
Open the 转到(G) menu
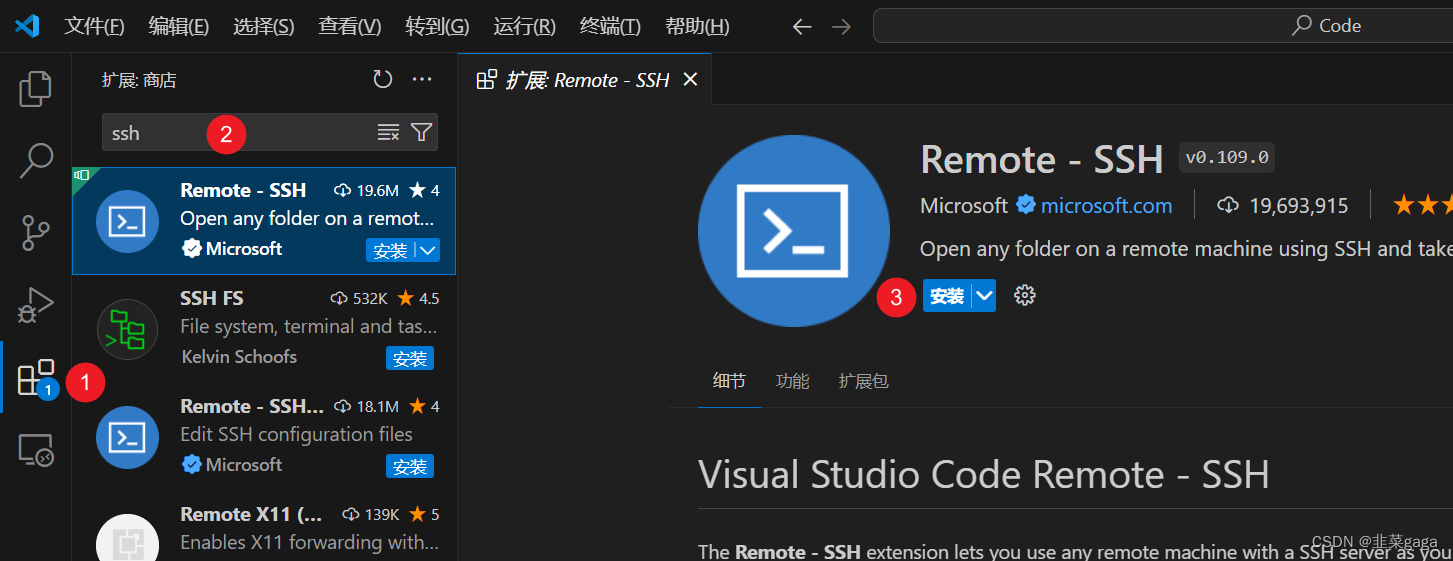(437, 27)
